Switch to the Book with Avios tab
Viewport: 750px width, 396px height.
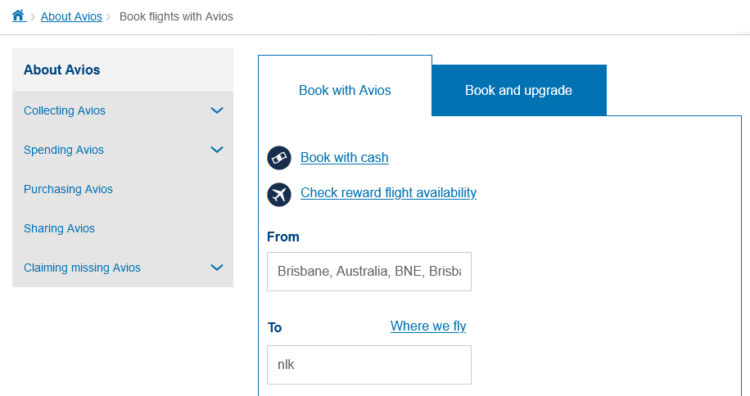pyautogui.click(x=345, y=90)
